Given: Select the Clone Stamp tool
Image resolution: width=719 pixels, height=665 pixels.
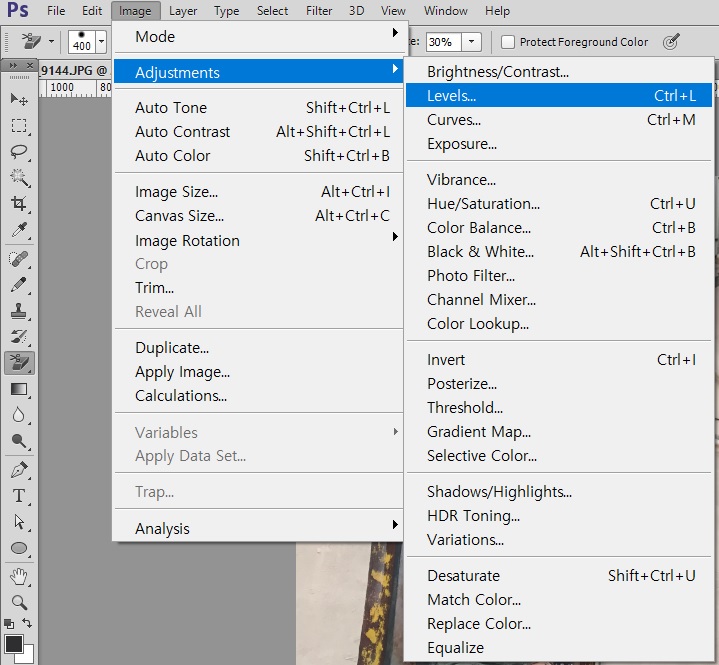Looking at the screenshot, I should (x=19, y=311).
